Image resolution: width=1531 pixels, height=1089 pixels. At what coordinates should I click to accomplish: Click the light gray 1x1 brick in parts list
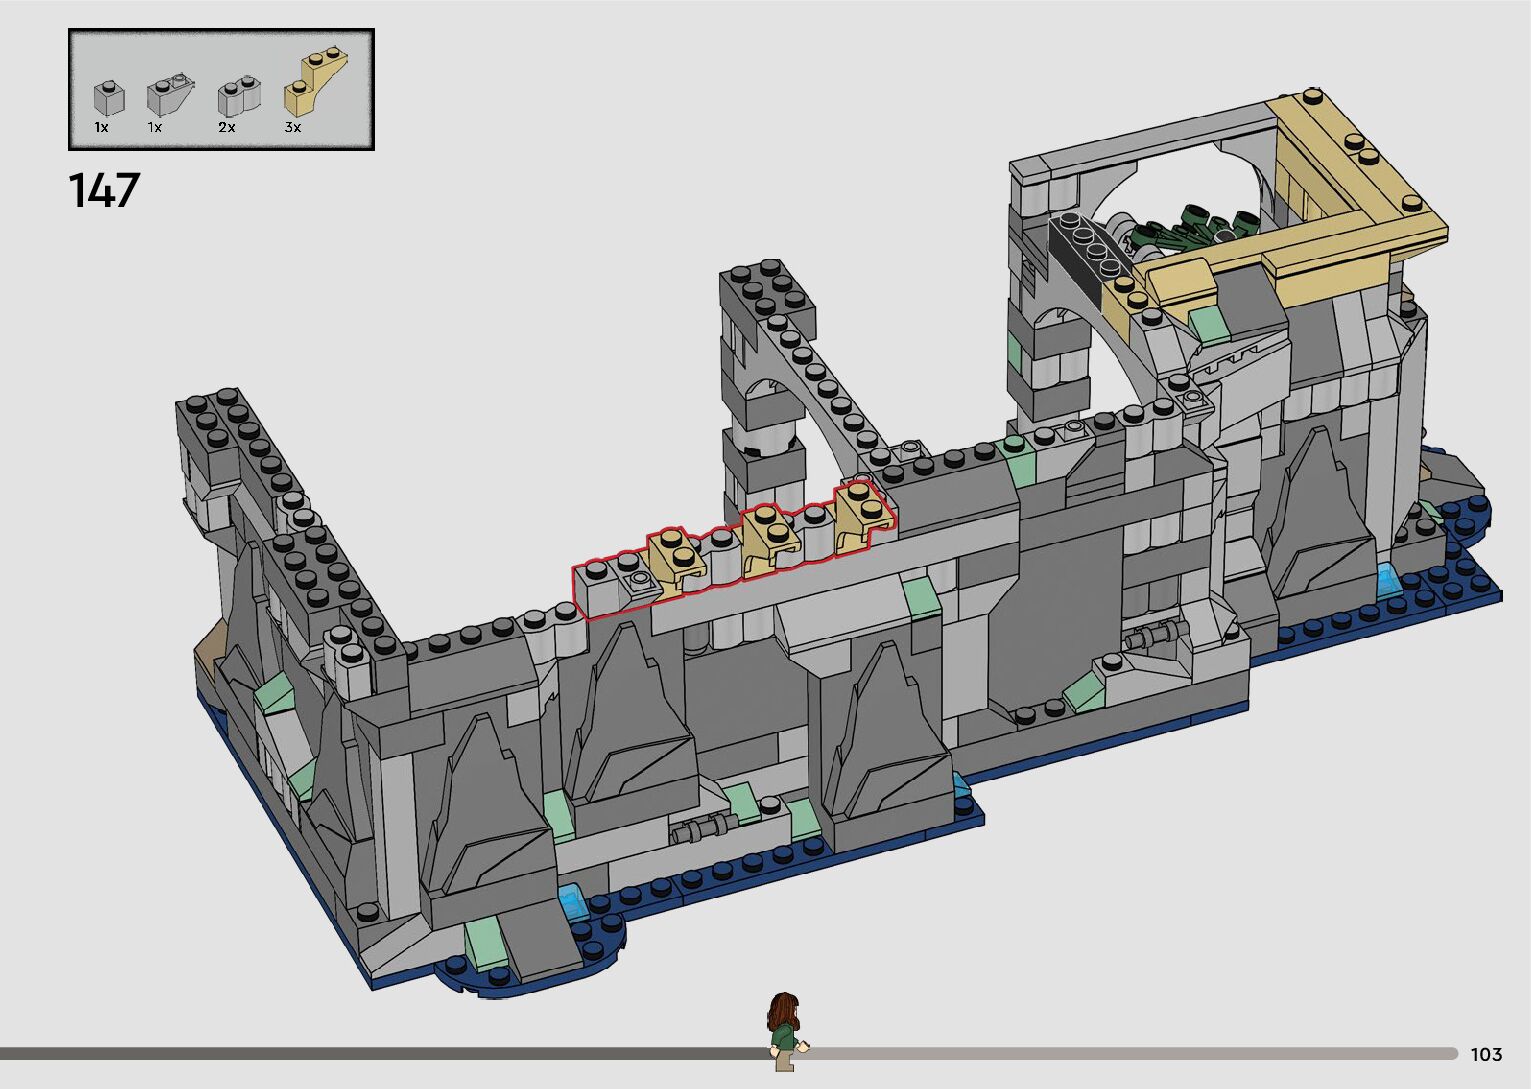109,98
